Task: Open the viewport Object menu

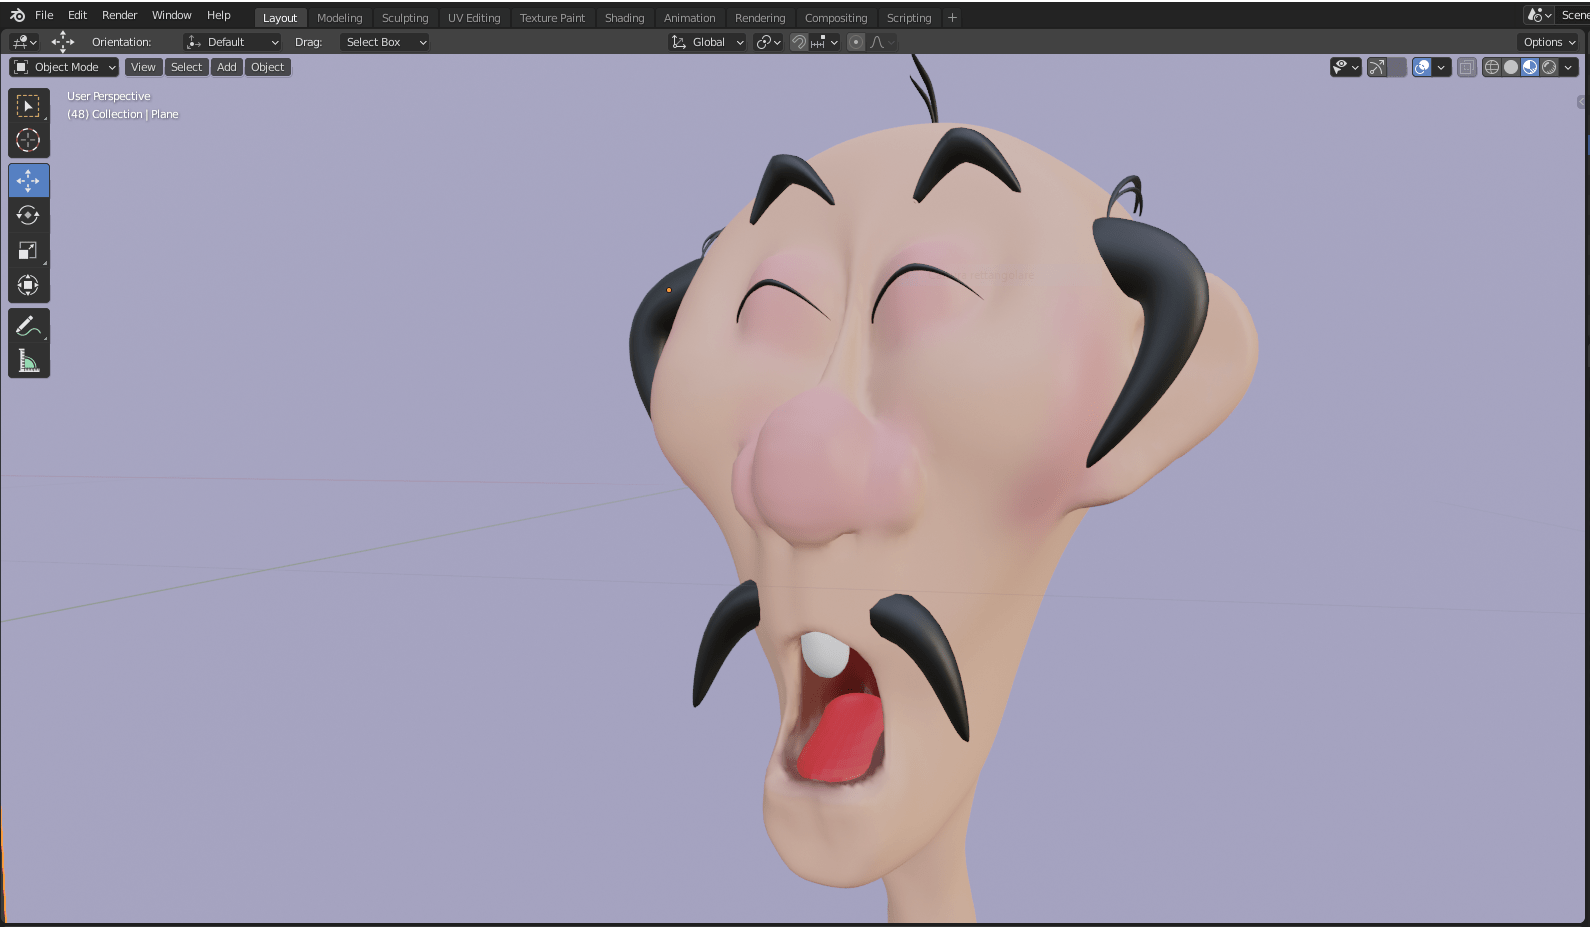Action: pos(267,67)
